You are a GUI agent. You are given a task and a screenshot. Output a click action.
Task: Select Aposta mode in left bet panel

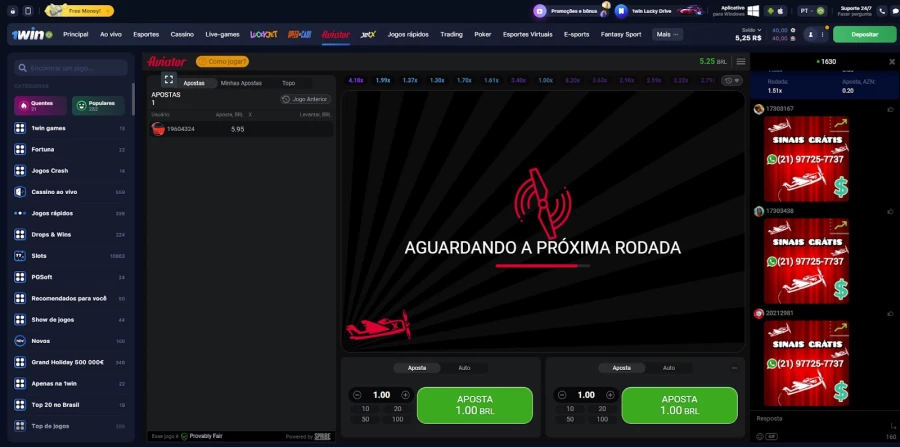click(x=417, y=368)
